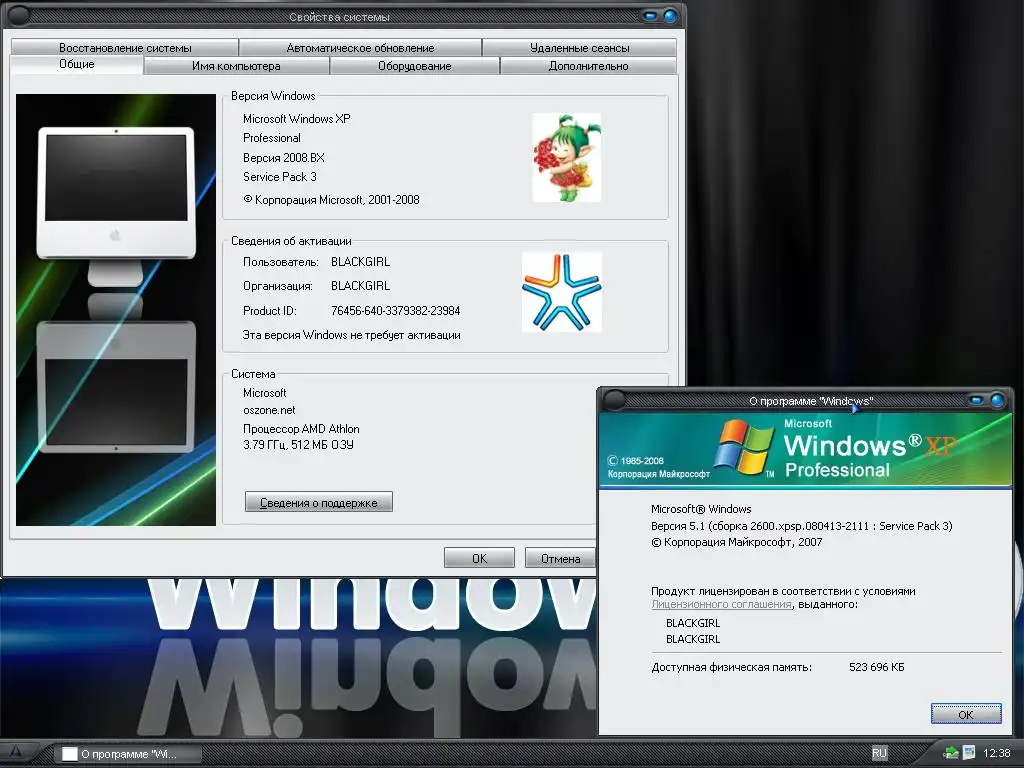This screenshot has width=1024, height=768.
Task: Click the Microsoft Windows XP text line
Action: [296, 119]
